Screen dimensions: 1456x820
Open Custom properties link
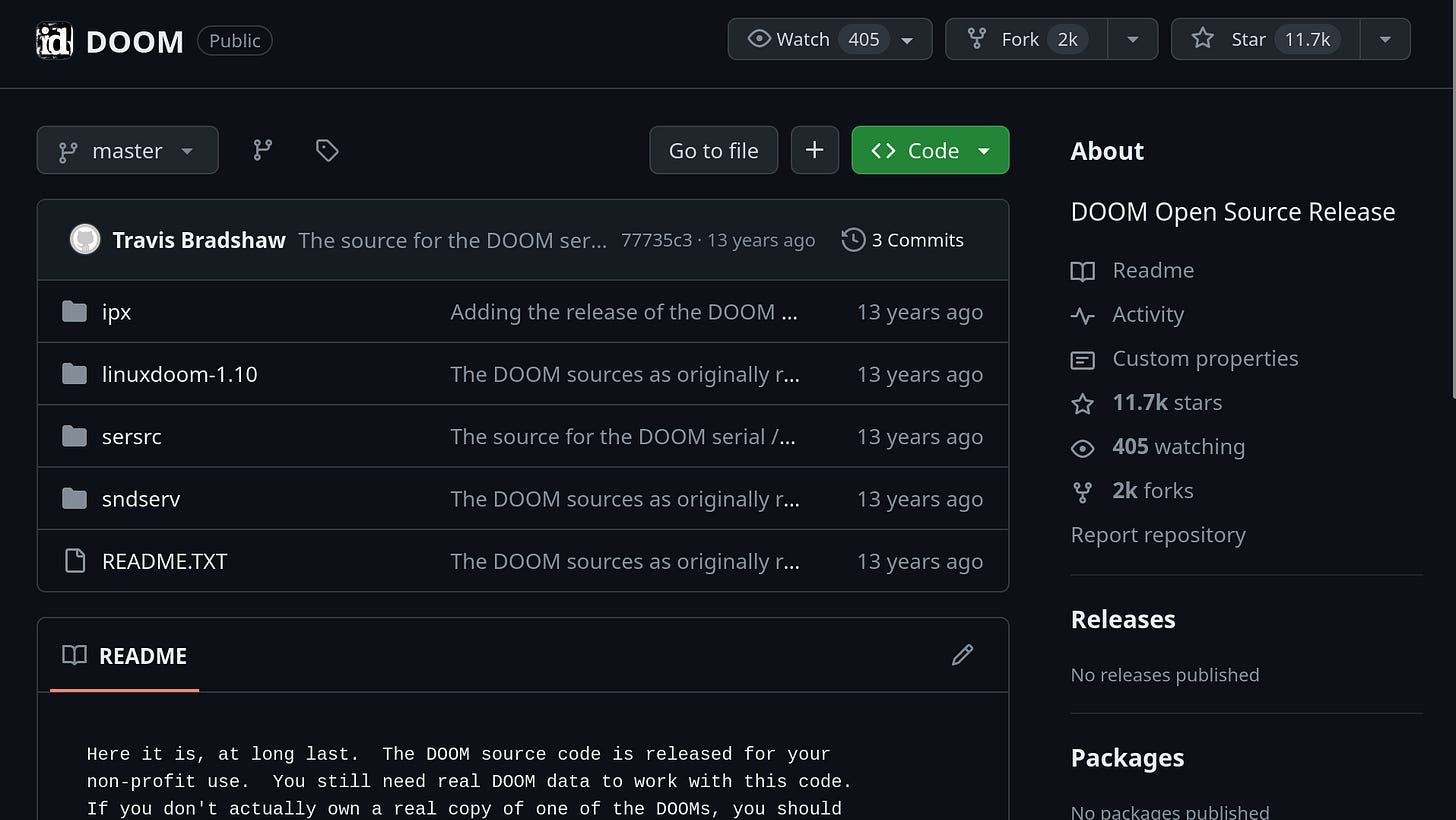point(1206,358)
